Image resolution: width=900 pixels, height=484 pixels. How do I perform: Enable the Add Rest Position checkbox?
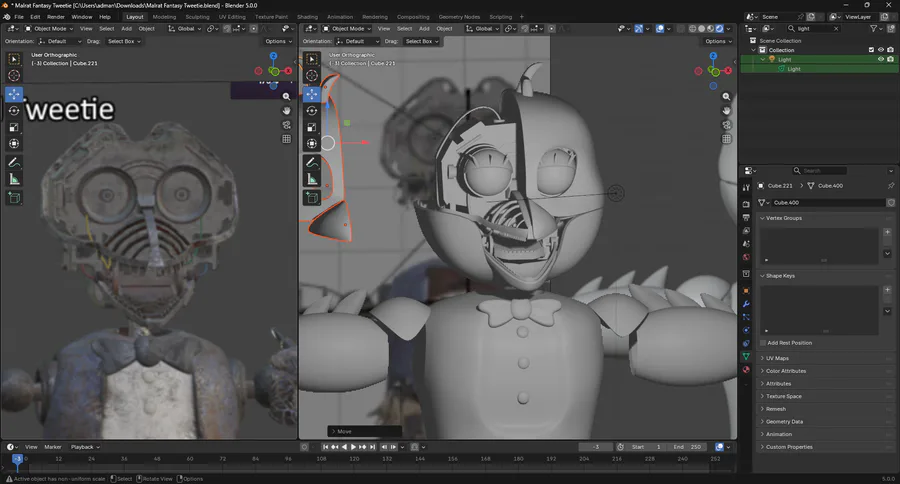pos(763,343)
